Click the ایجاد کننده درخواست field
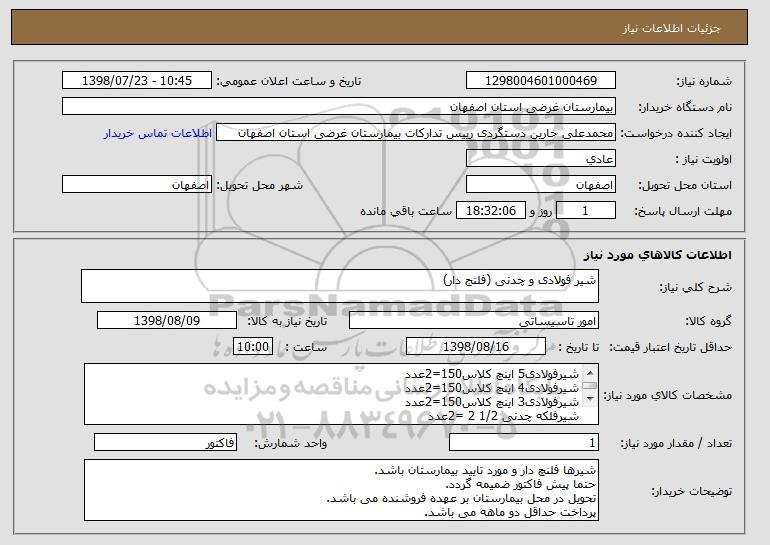This screenshot has width=770, height=545. click(416, 133)
